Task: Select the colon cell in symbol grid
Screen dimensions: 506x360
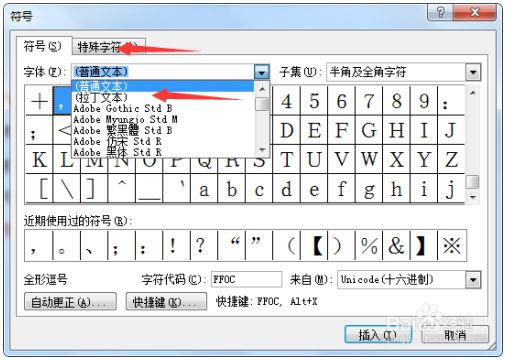Action: click(x=451, y=101)
